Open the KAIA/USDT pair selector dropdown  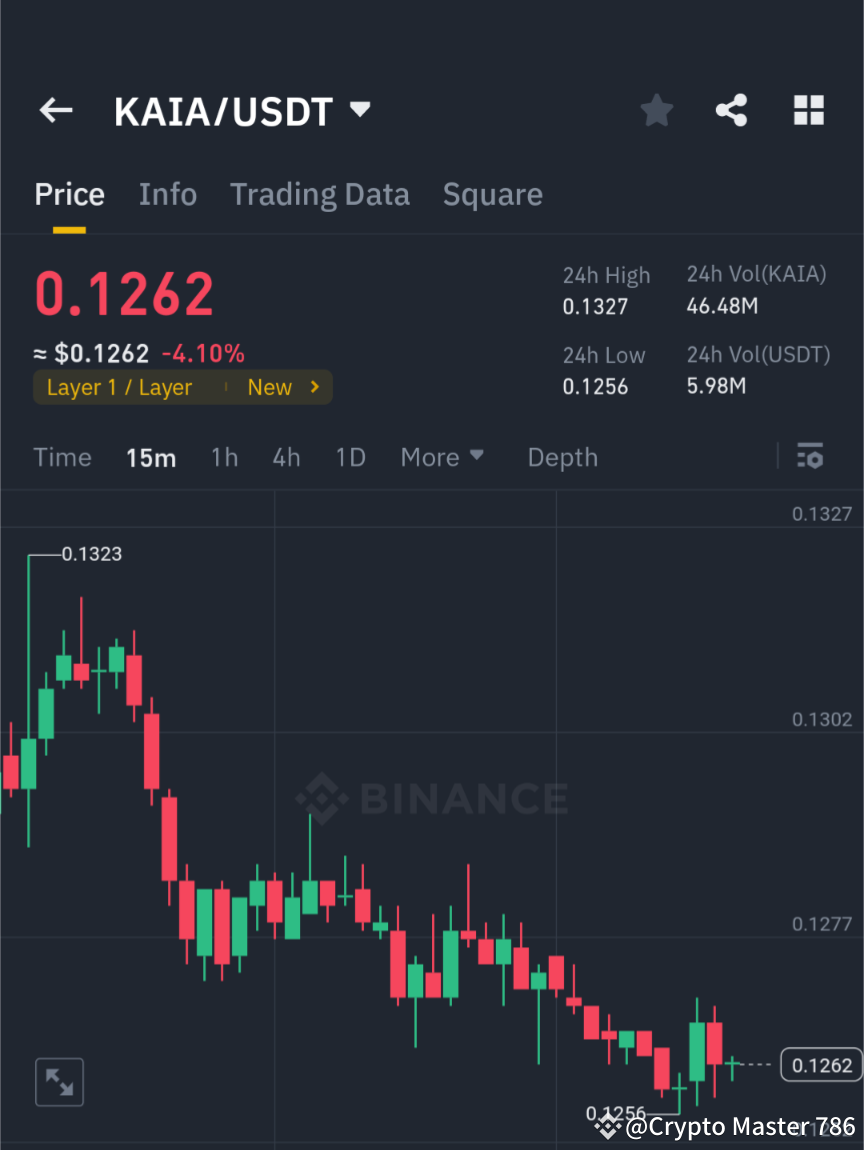pyautogui.click(x=359, y=110)
